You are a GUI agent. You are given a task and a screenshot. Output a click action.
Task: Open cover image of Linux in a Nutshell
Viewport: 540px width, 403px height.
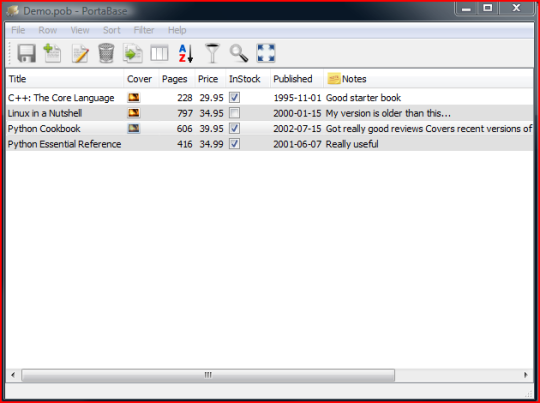coord(134,113)
